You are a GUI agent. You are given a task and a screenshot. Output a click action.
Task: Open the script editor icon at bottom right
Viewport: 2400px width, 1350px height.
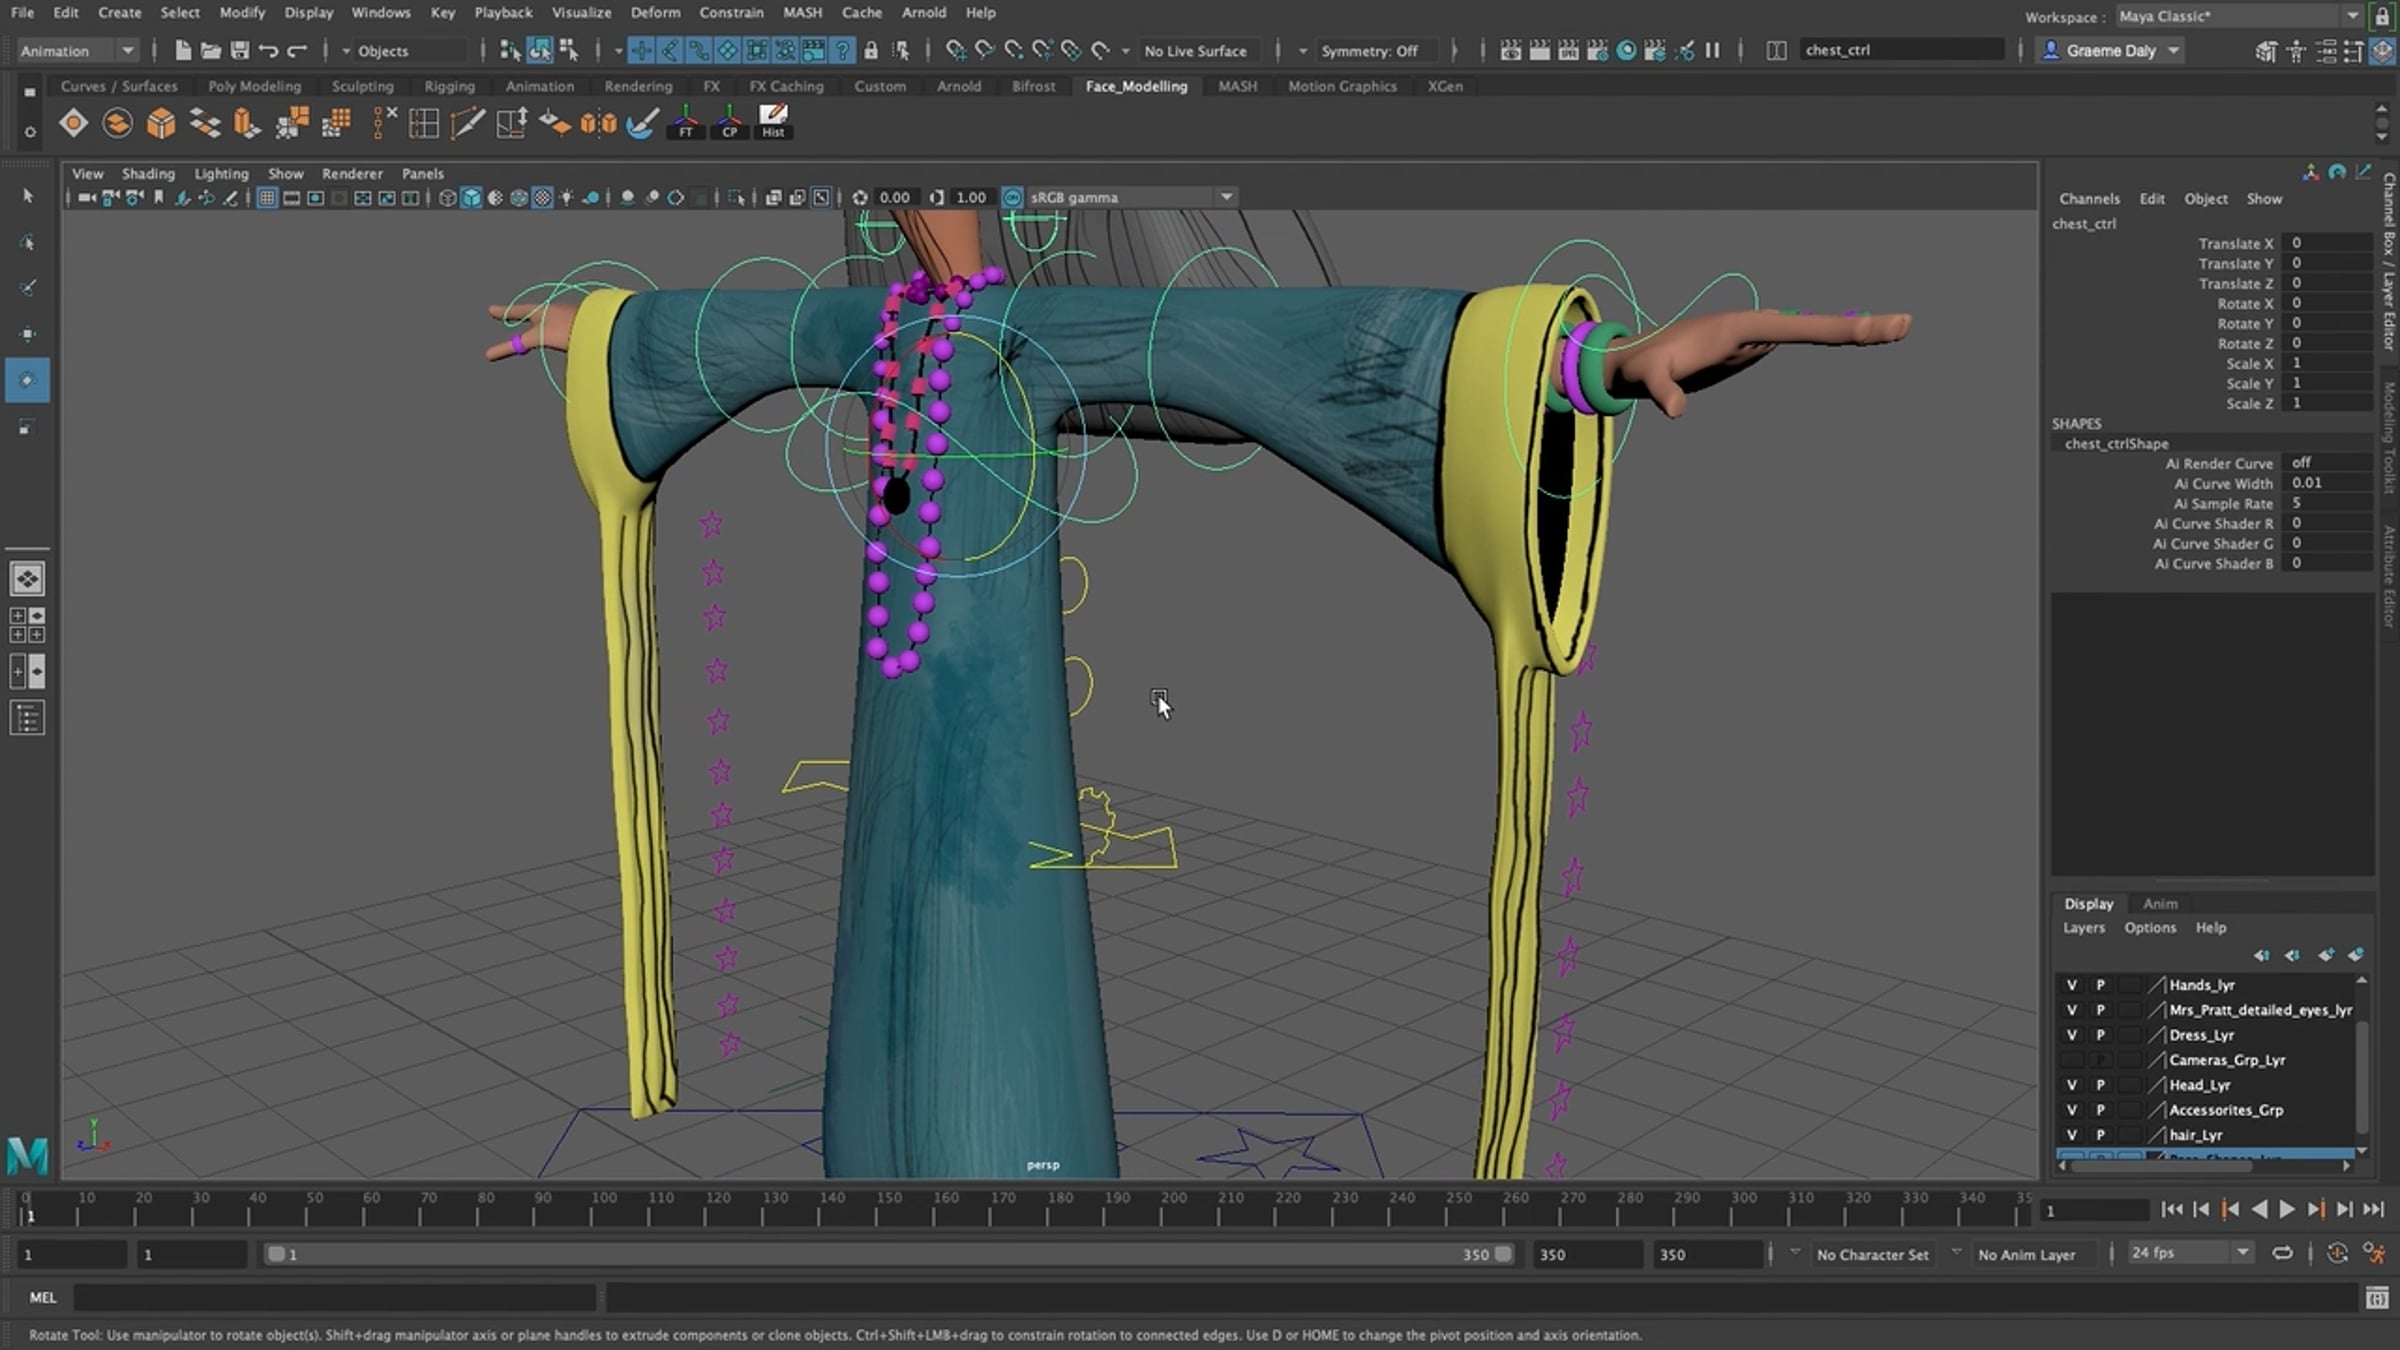pyautogui.click(x=2377, y=1298)
